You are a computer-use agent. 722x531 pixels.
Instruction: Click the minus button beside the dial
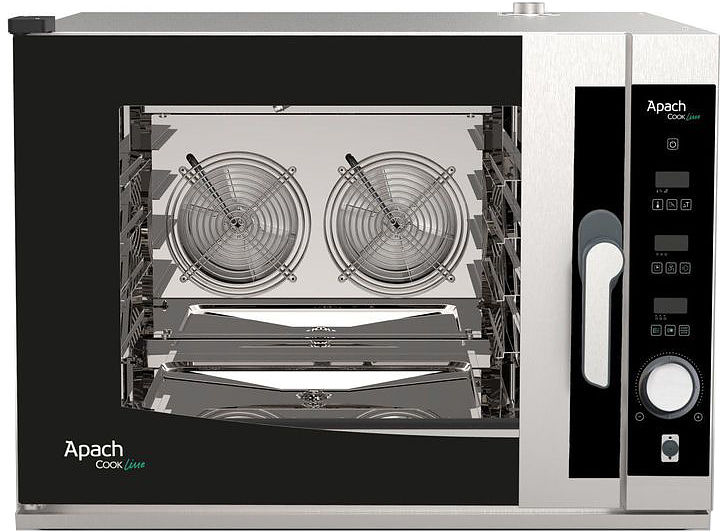click(x=639, y=417)
